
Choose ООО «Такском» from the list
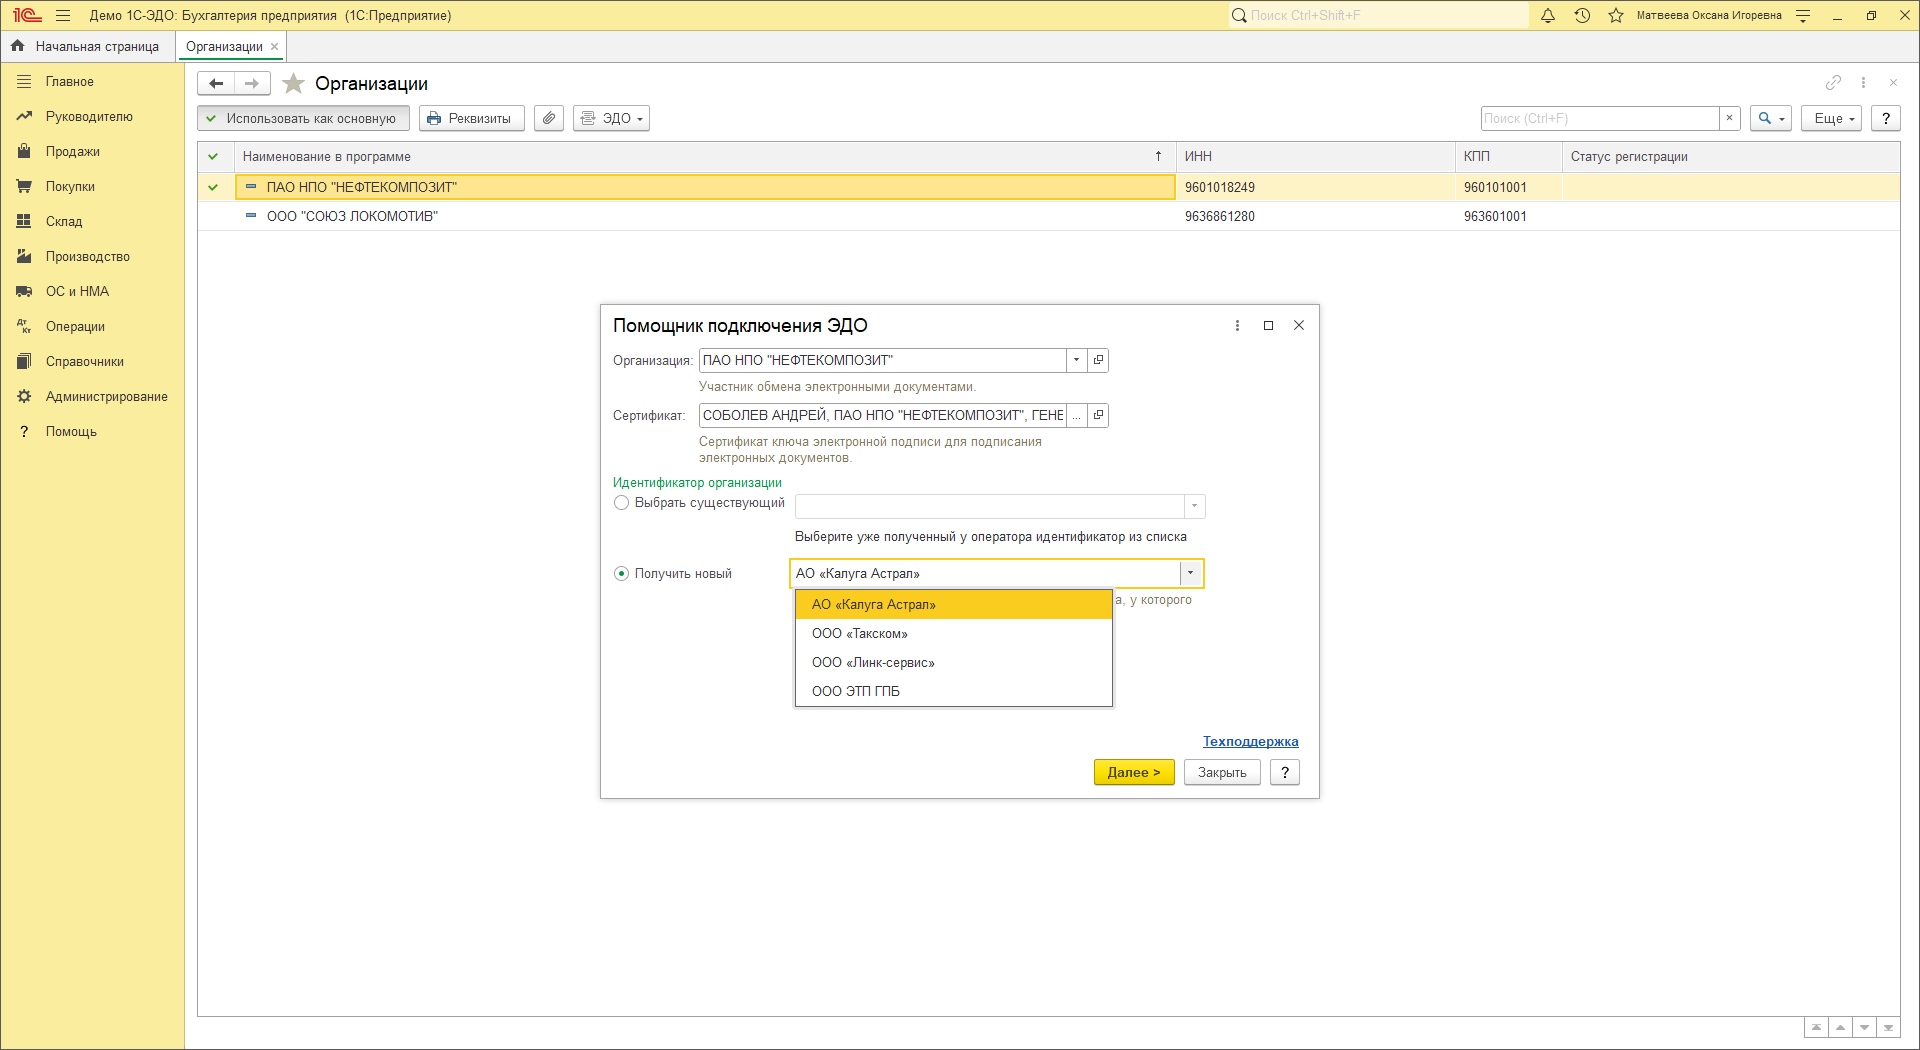tap(860, 634)
